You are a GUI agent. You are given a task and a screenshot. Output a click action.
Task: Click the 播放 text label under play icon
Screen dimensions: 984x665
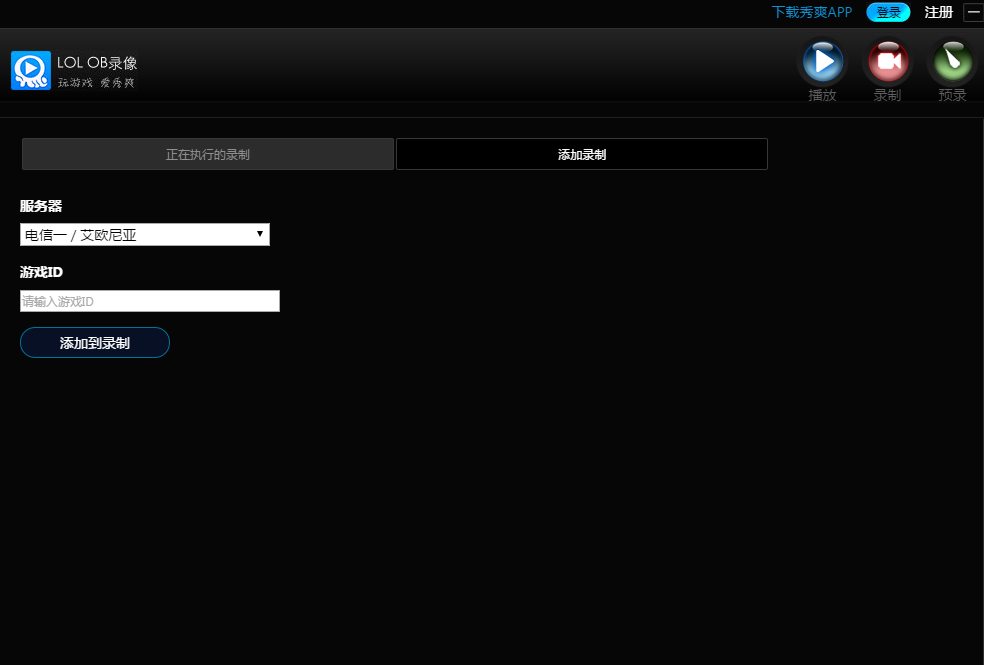(x=822, y=96)
